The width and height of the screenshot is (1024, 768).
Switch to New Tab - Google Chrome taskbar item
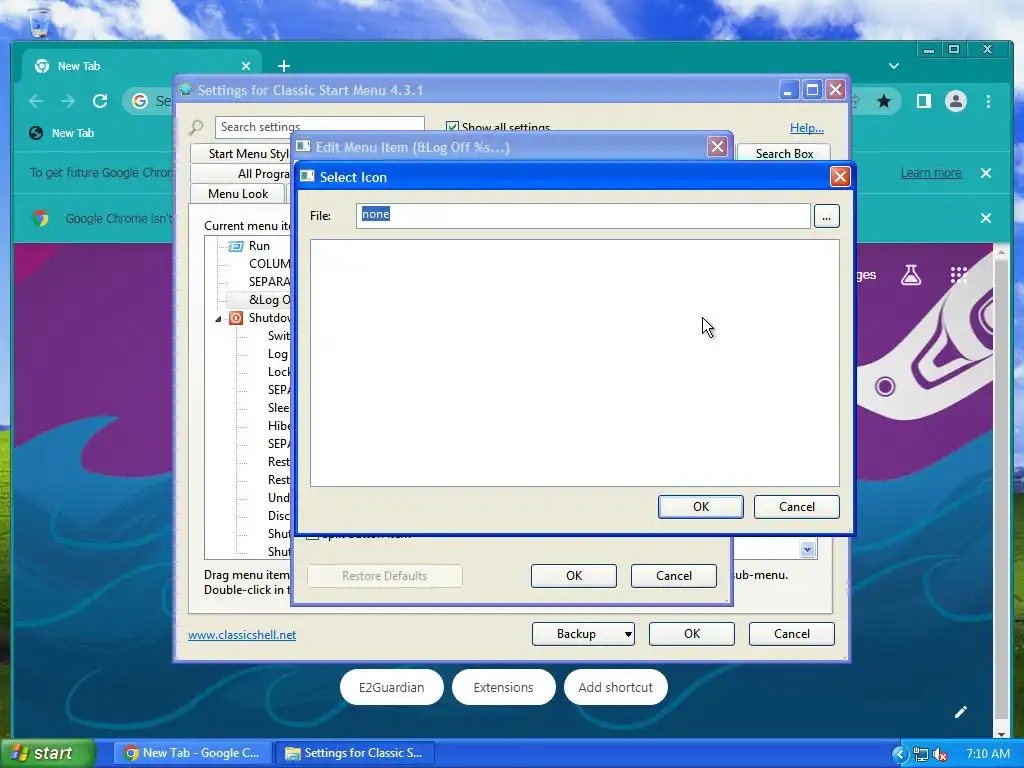[191, 753]
